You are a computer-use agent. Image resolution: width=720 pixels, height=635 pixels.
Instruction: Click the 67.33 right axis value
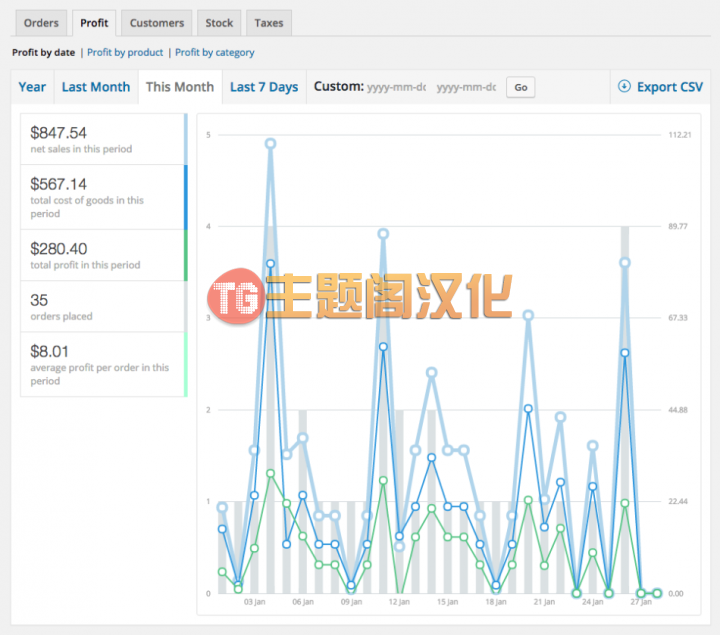pos(678,318)
